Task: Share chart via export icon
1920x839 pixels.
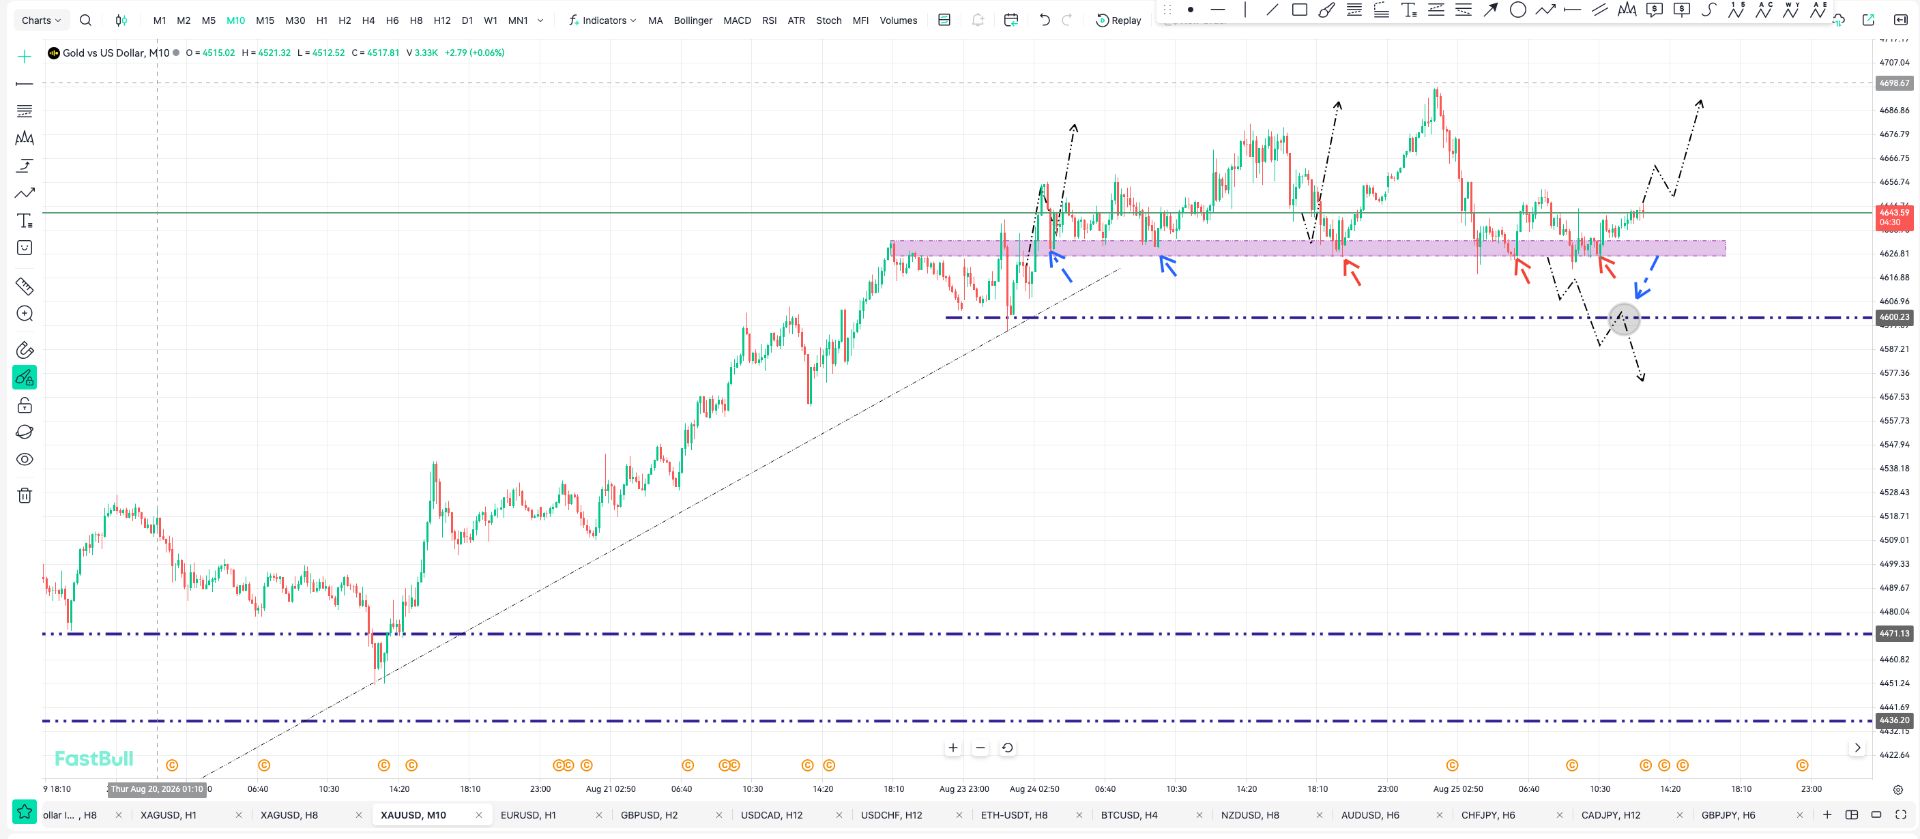Action: point(1868,20)
